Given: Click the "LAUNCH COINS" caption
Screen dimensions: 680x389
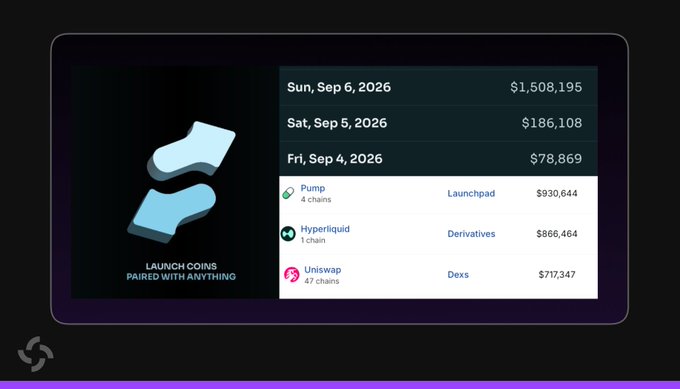Looking at the screenshot, I should point(181,266).
